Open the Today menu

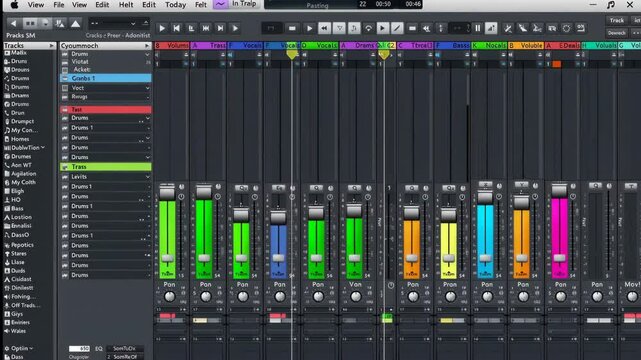pos(175,5)
